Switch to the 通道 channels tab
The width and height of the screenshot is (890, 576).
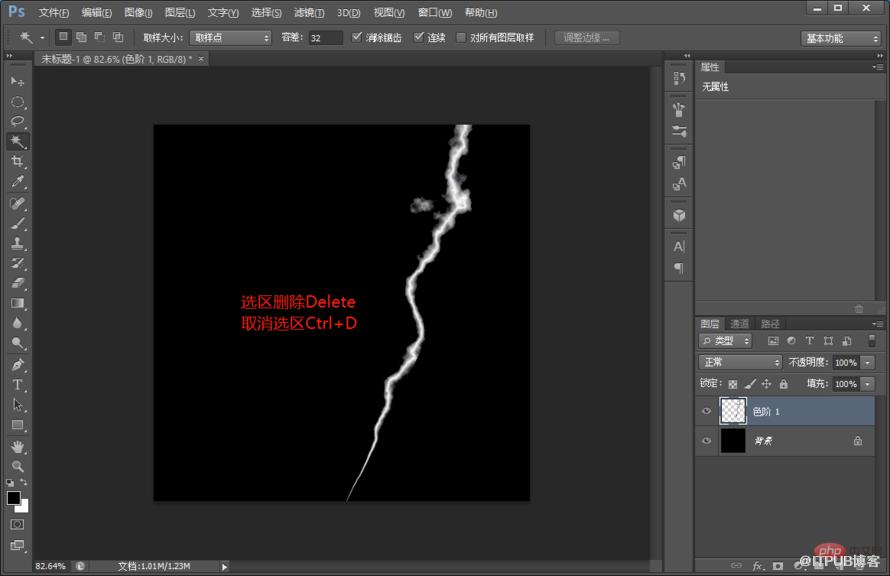[x=739, y=324]
